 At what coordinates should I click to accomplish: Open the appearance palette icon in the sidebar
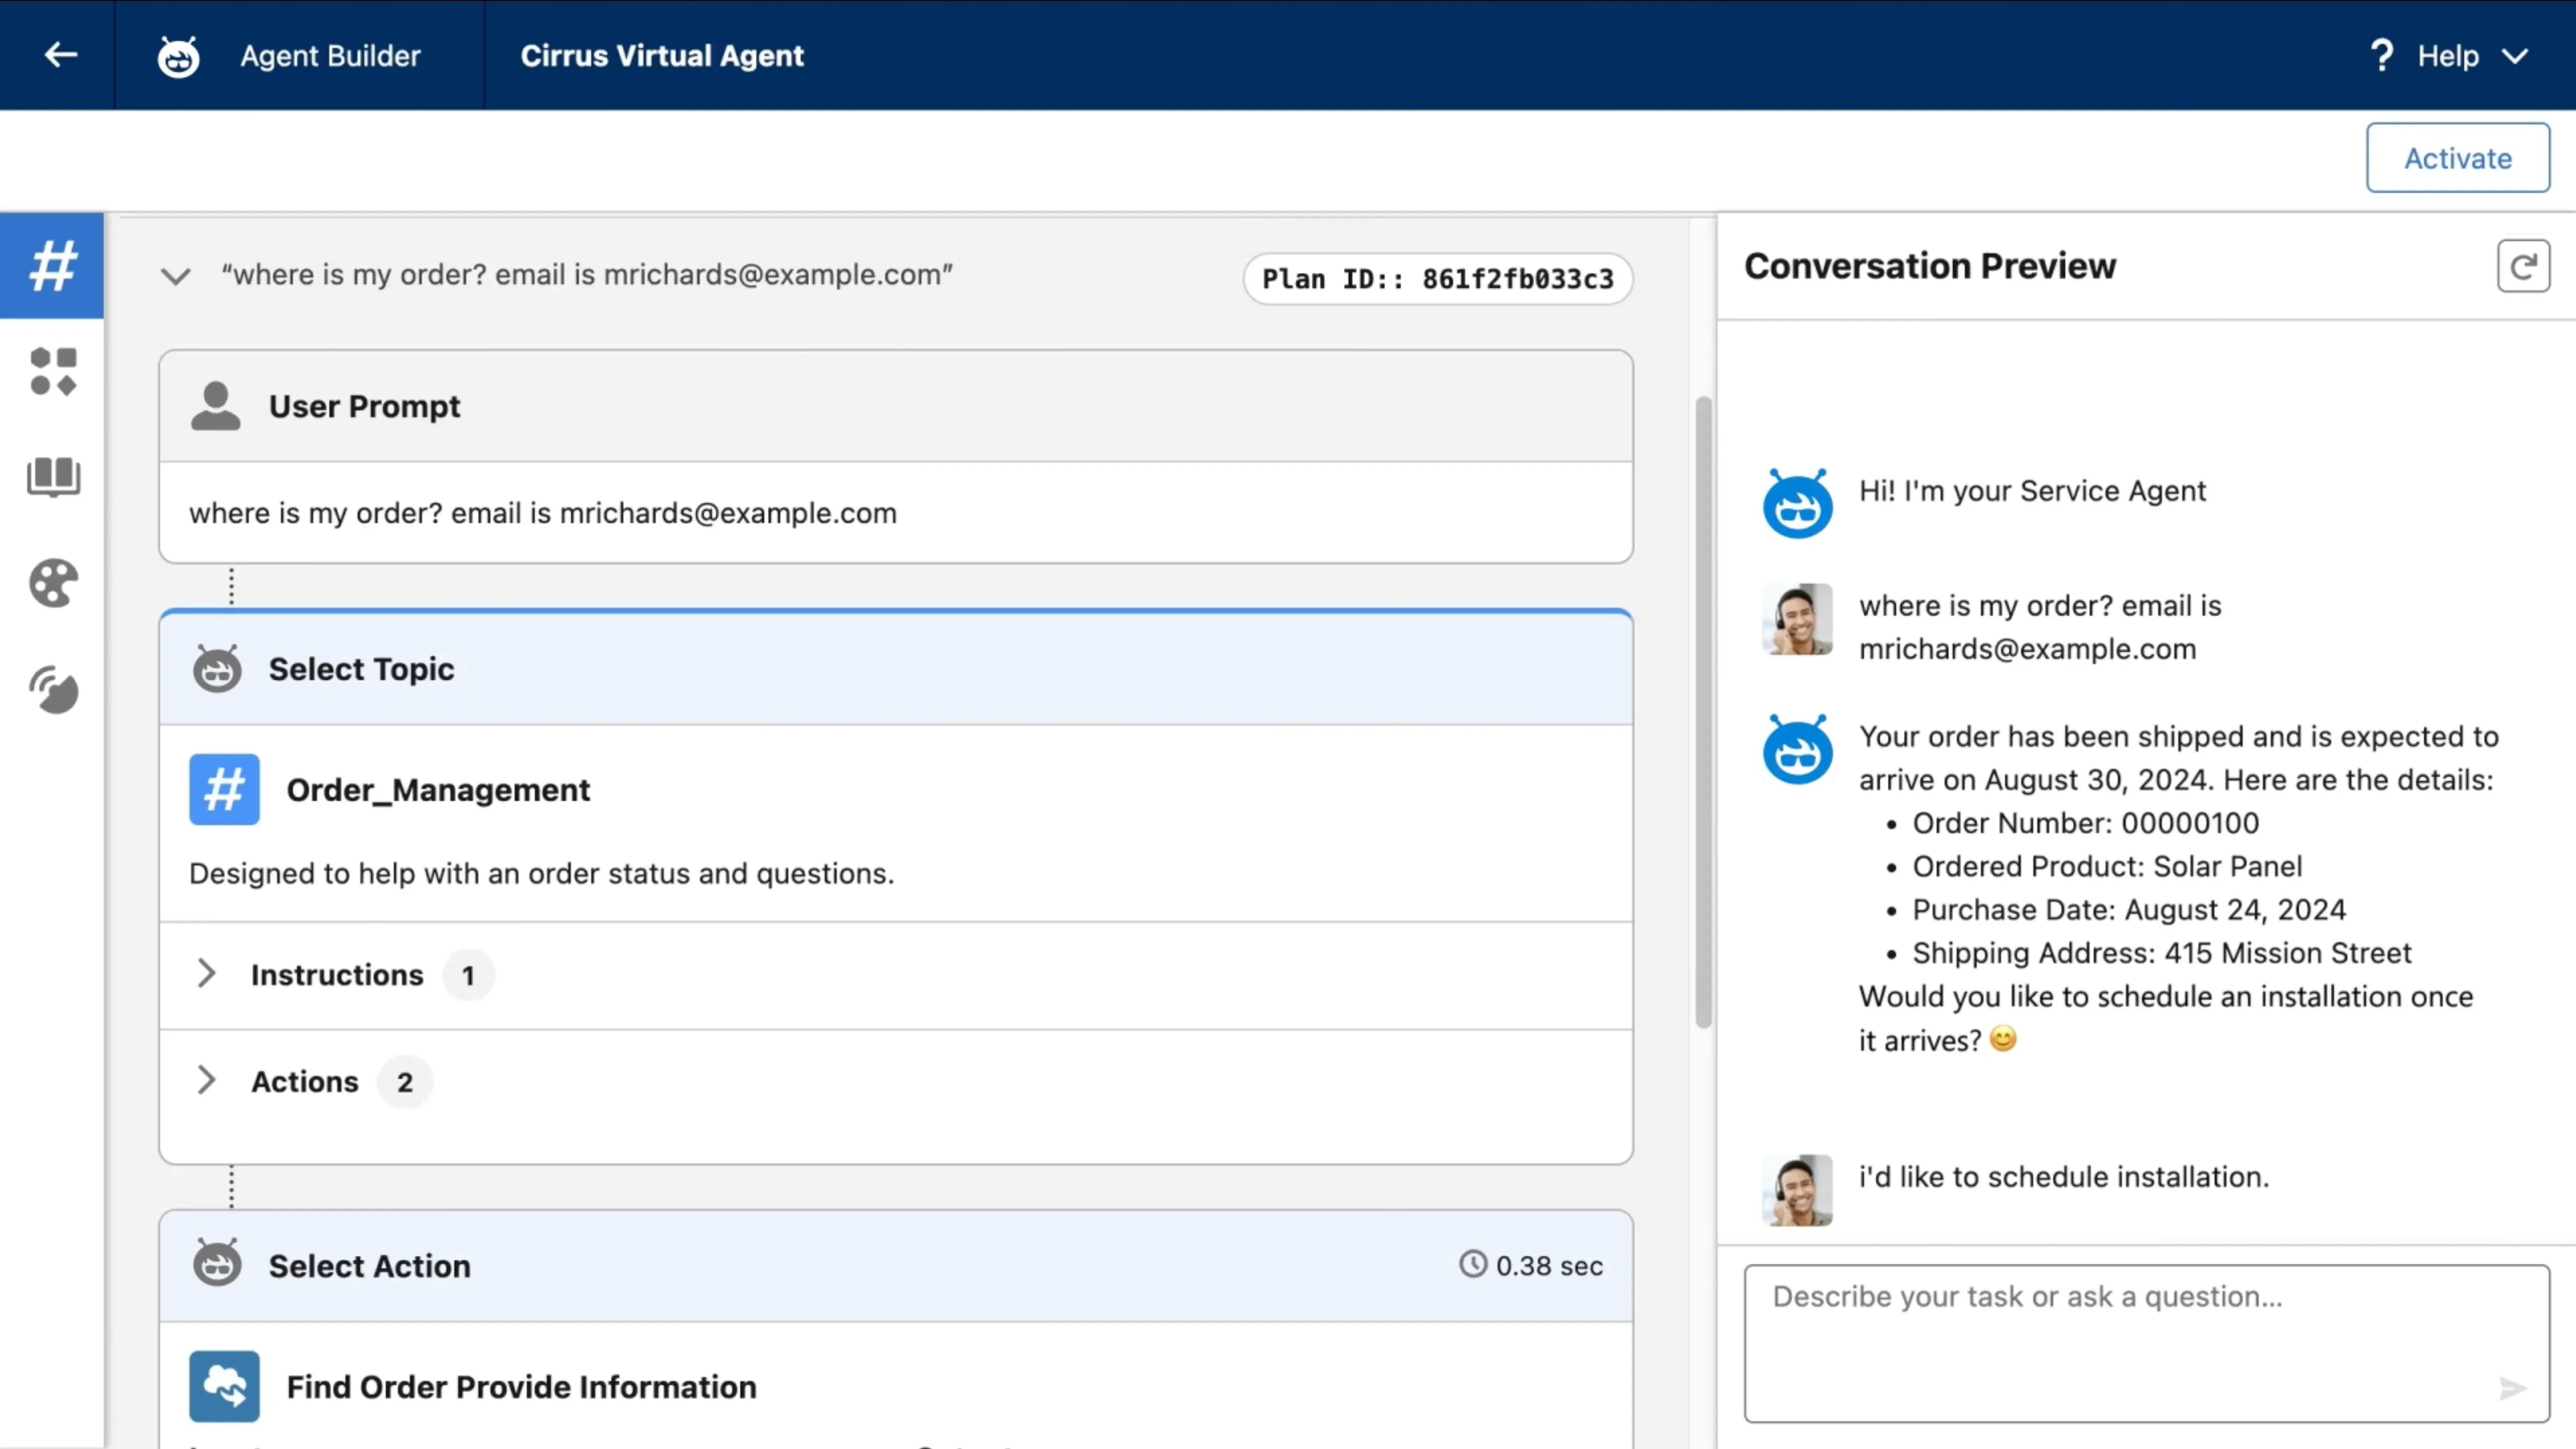[x=51, y=583]
